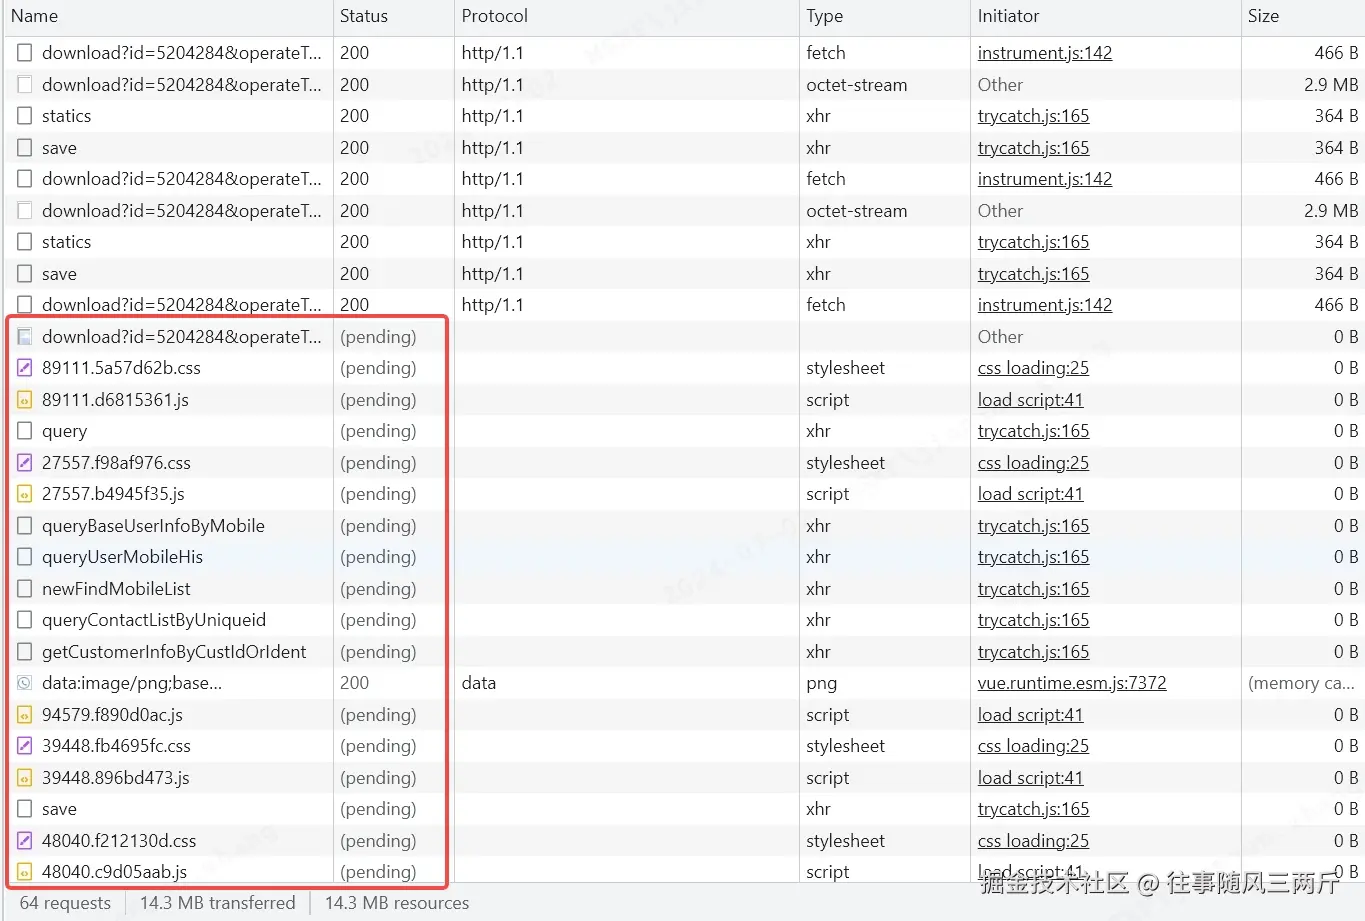Click the script icon beside 48040.c9d05aab.js

tap(25, 872)
